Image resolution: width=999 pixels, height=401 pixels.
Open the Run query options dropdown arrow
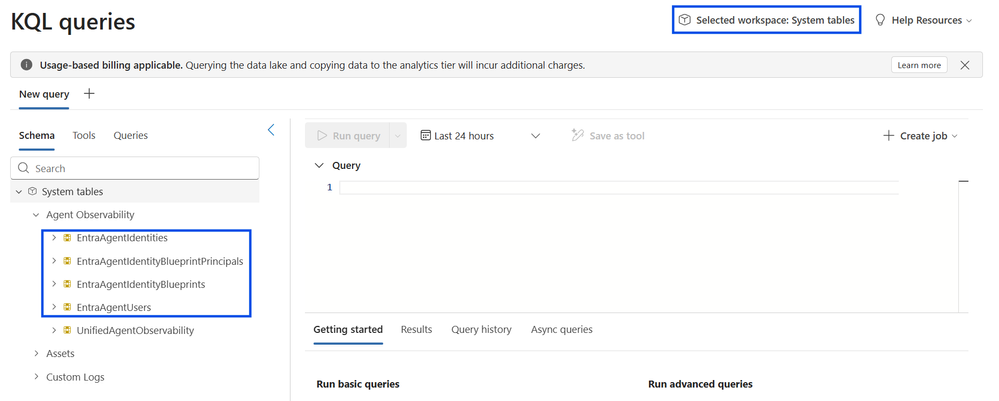(398, 135)
